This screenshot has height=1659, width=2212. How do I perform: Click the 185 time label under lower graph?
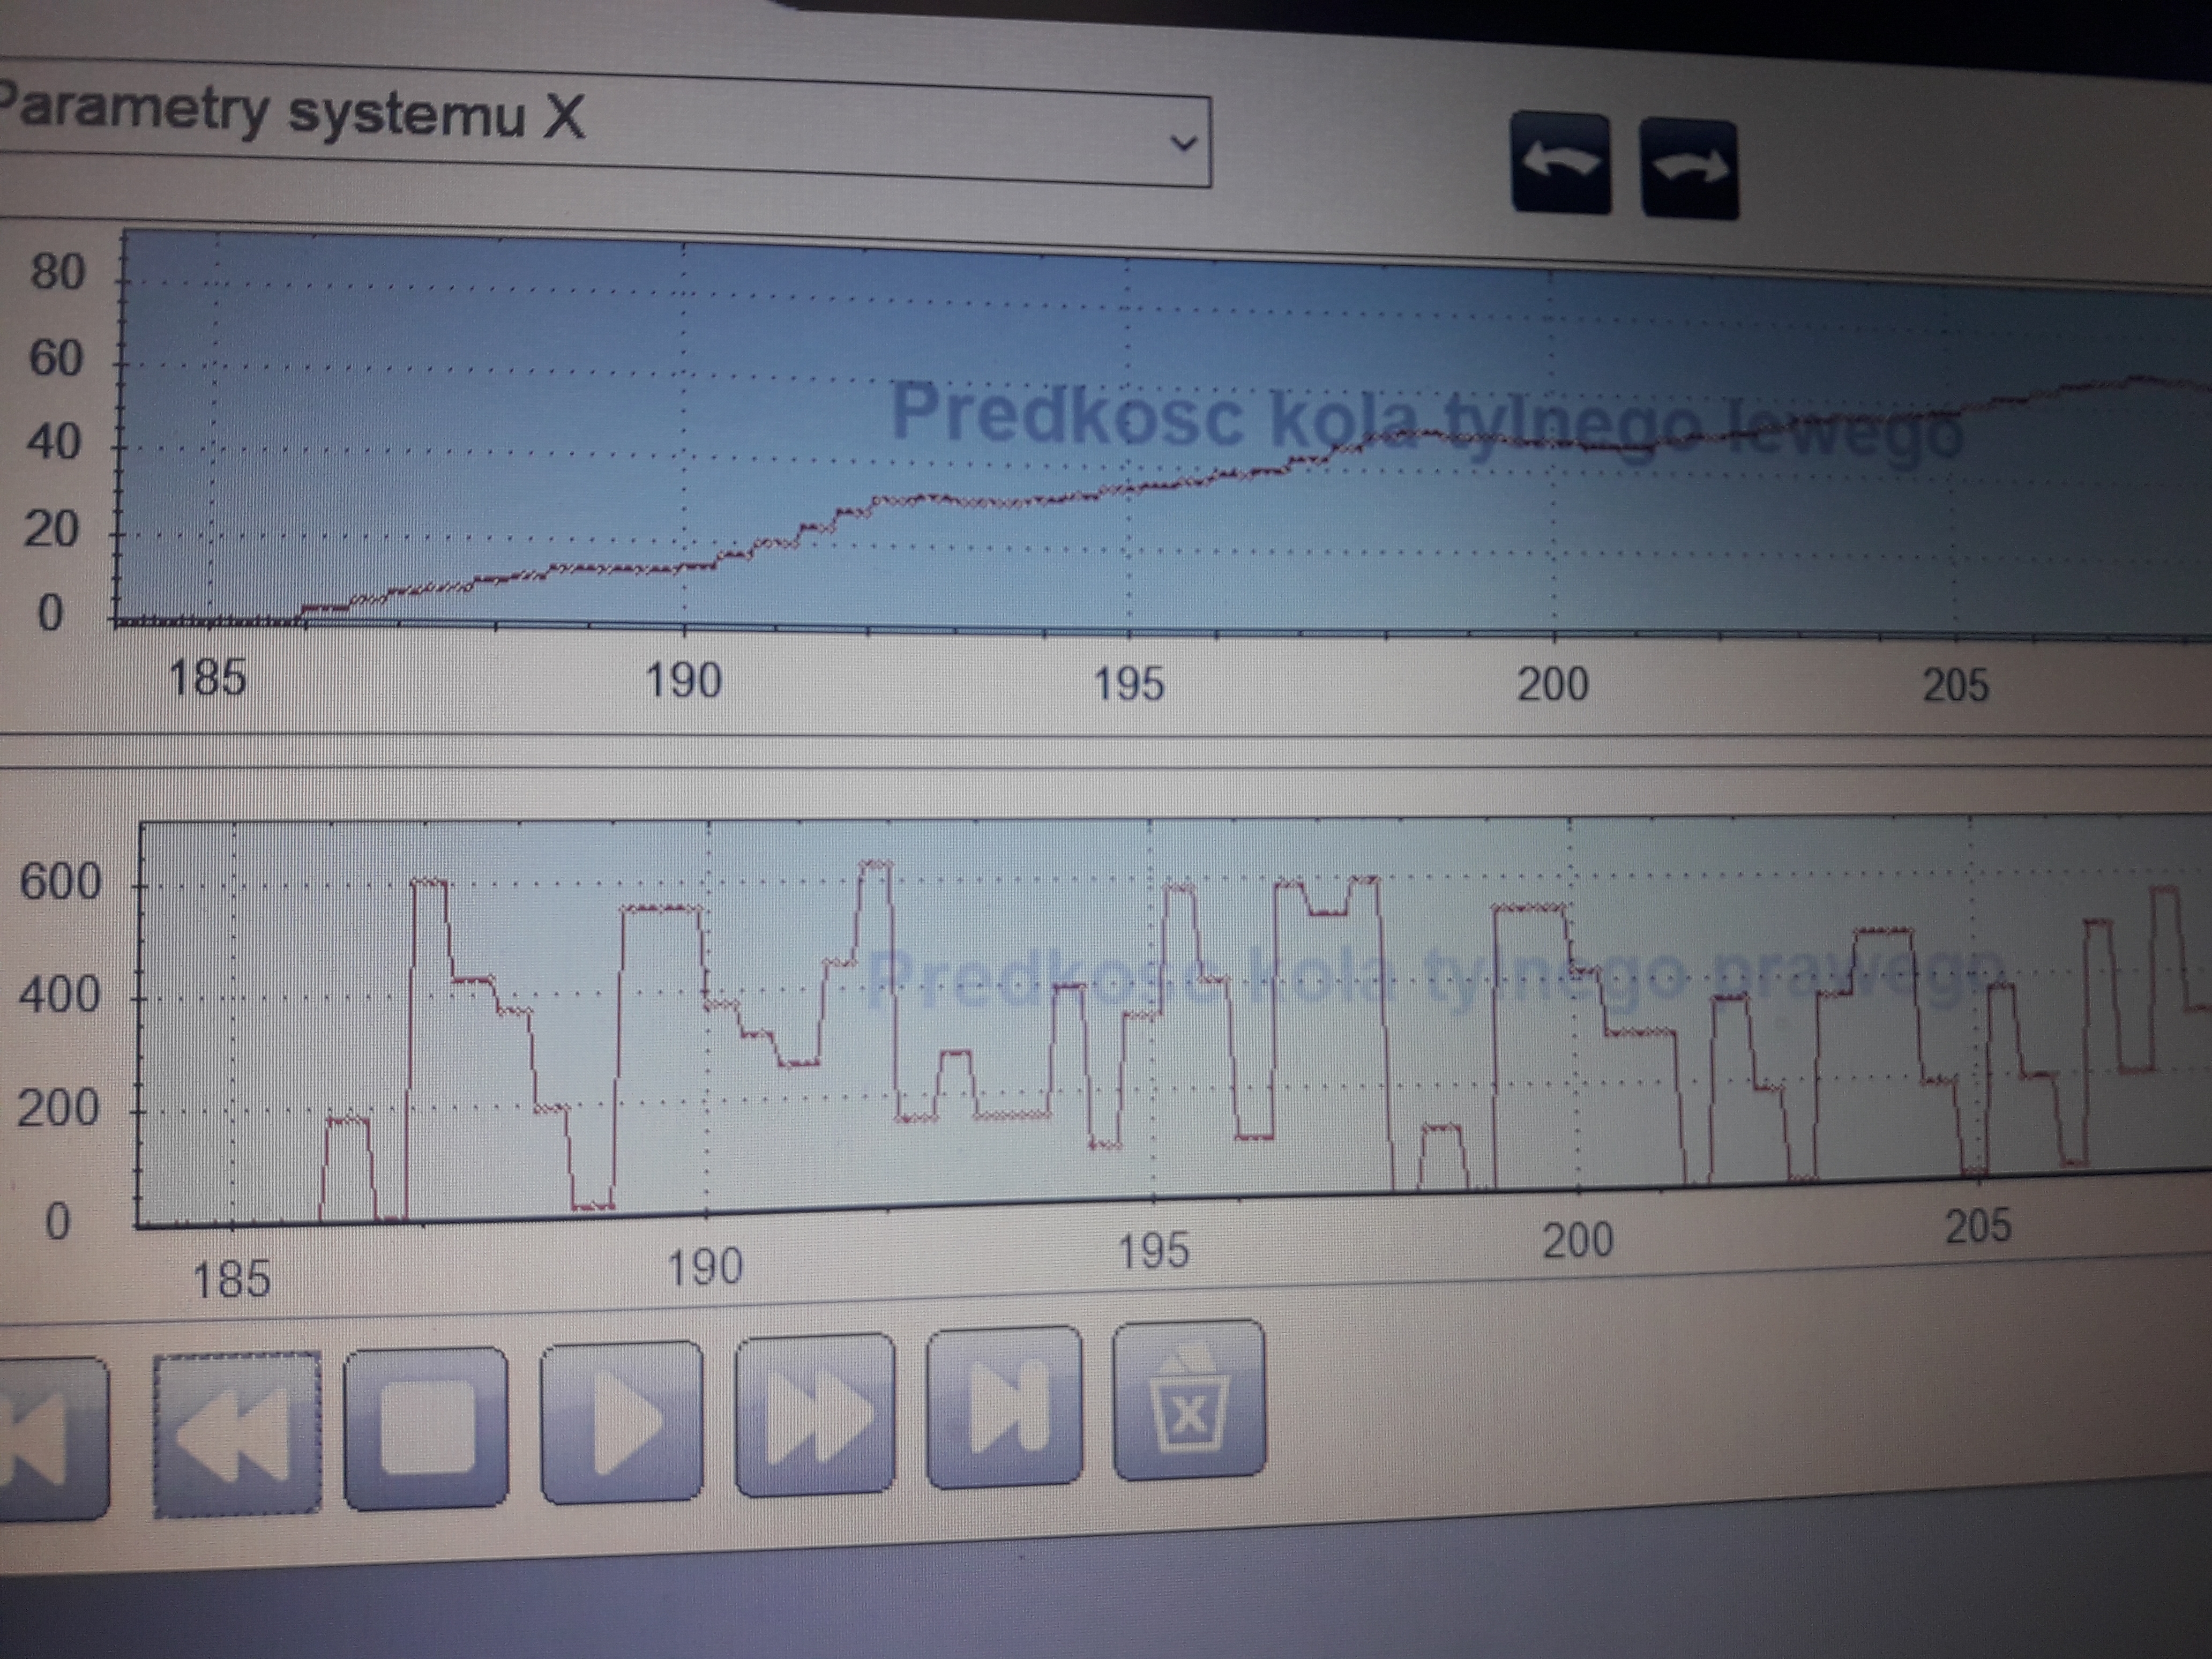(x=231, y=1279)
